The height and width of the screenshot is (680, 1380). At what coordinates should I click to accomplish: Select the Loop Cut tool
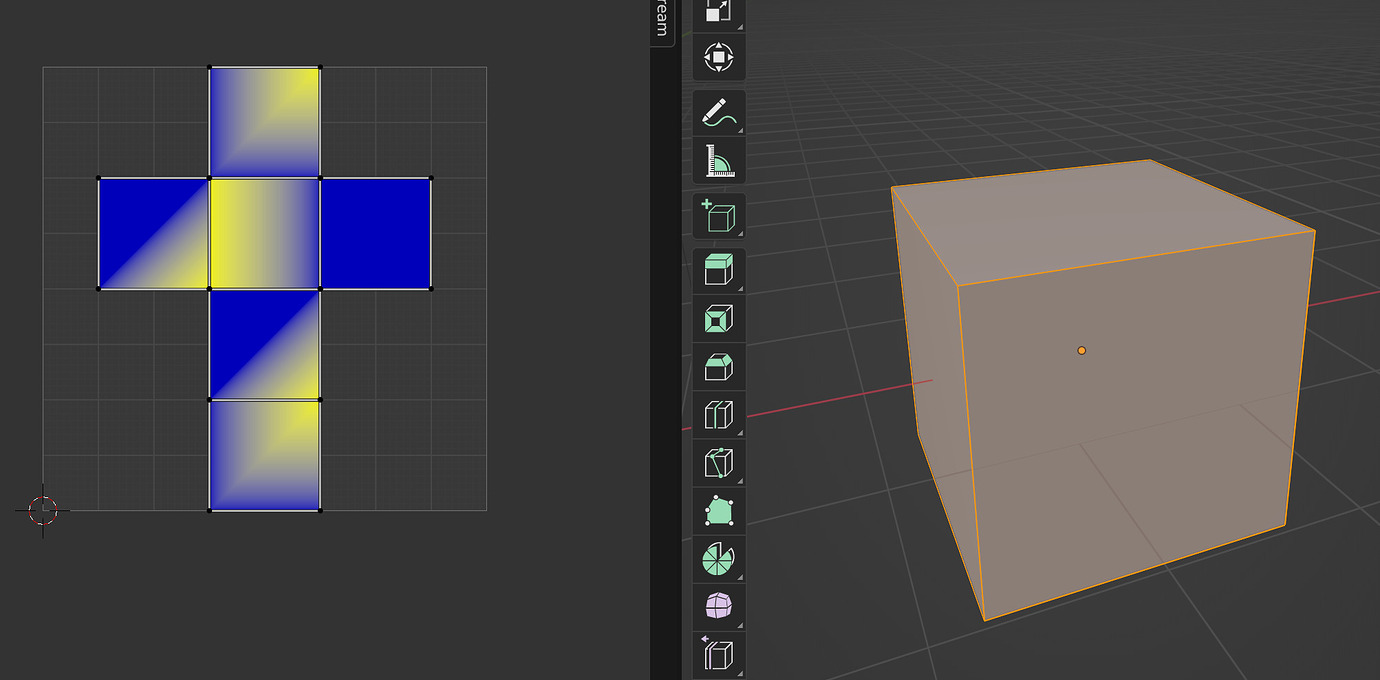pos(718,413)
